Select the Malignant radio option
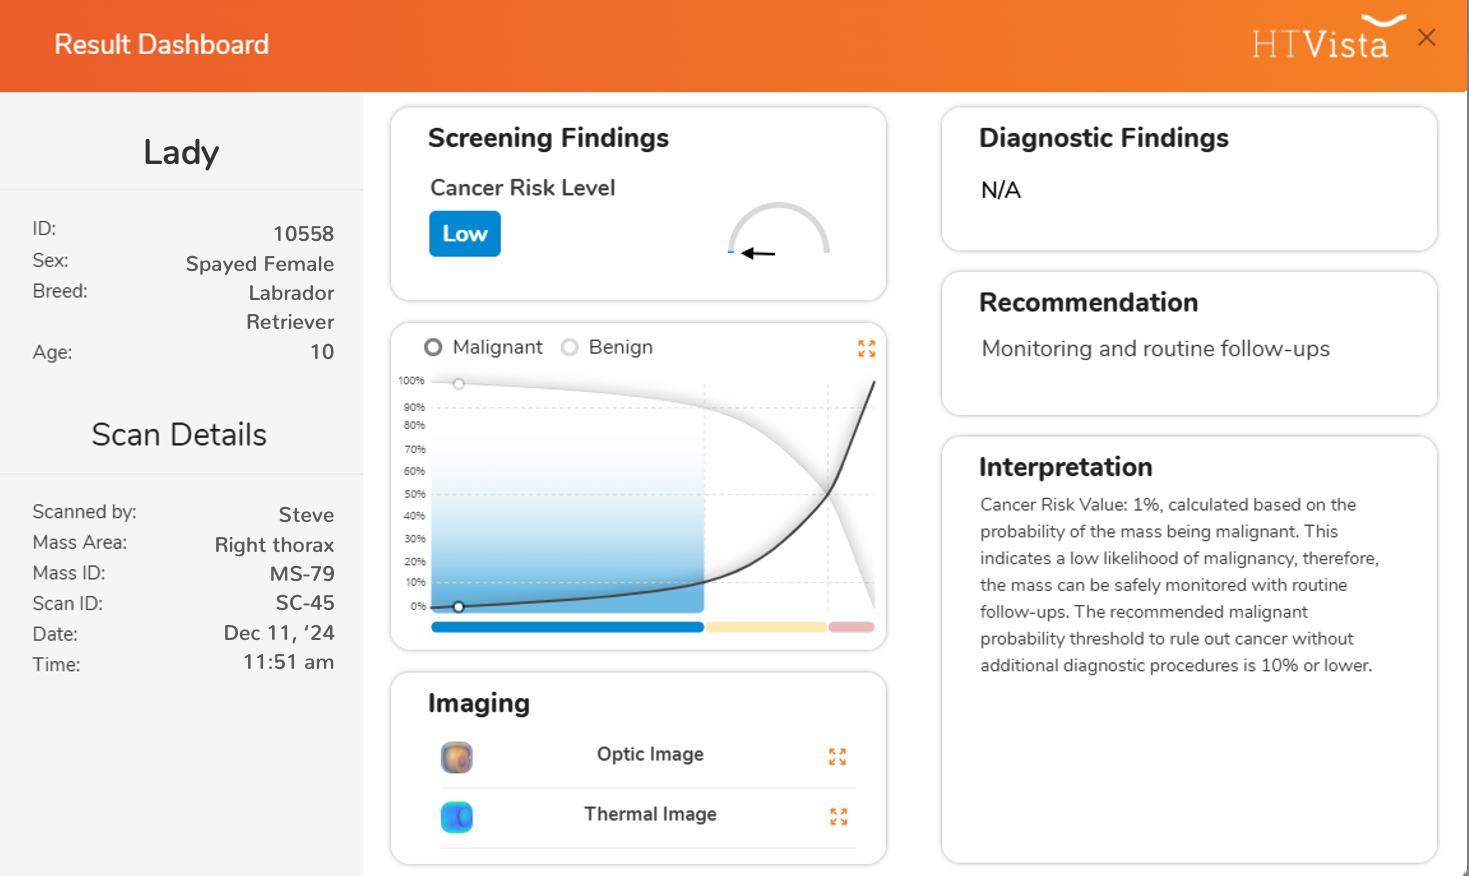Viewport: 1469px width, 876px height. (433, 347)
